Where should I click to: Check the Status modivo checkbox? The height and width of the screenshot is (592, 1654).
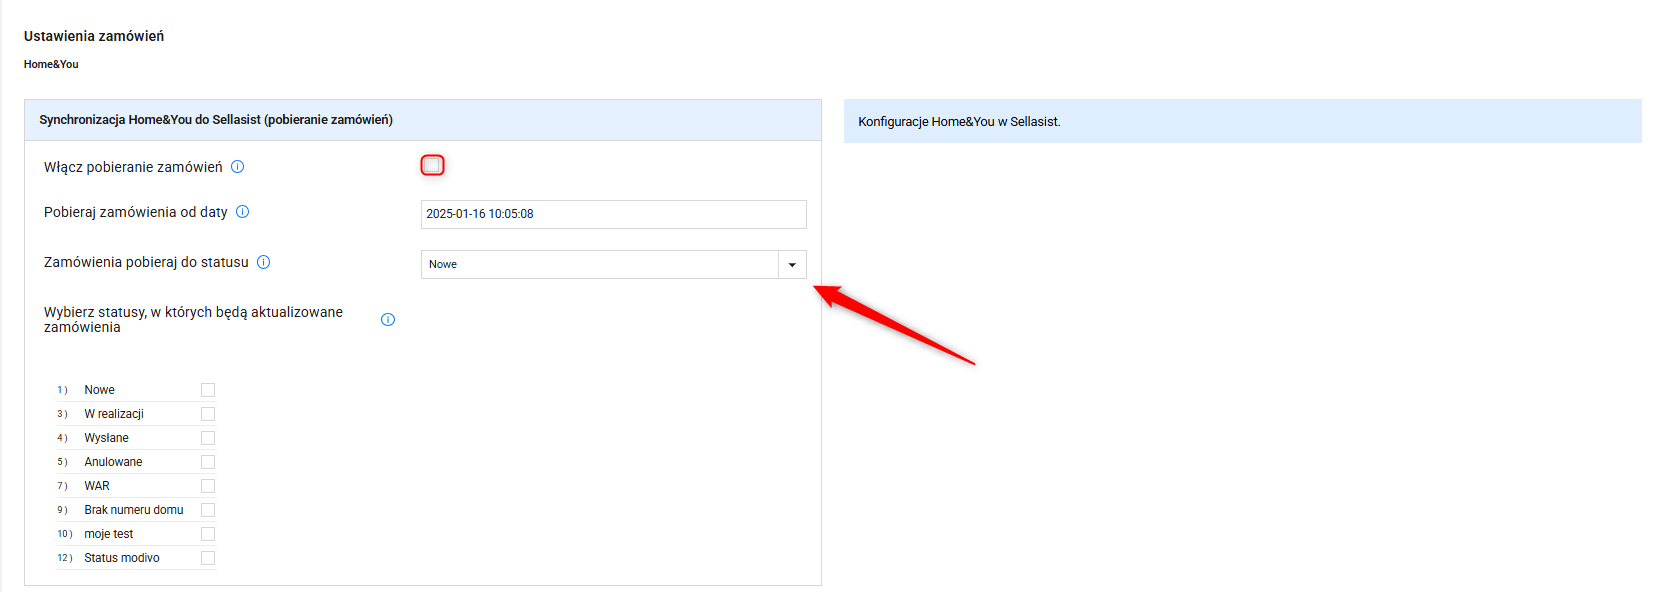[x=208, y=558]
